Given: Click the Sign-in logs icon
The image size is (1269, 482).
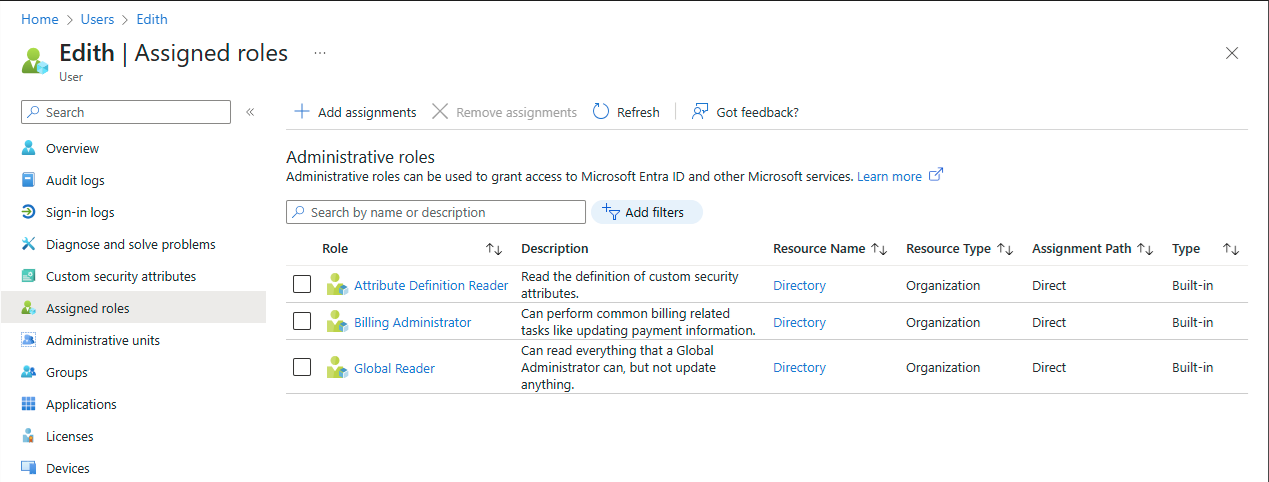Looking at the screenshot, I should (x=28, y=213).
